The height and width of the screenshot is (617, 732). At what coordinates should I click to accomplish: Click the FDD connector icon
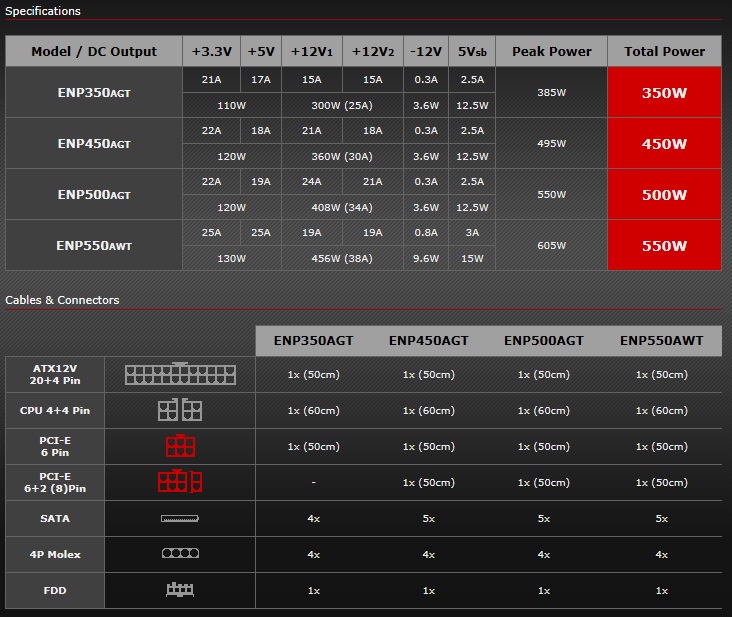[x=180, y=589]
